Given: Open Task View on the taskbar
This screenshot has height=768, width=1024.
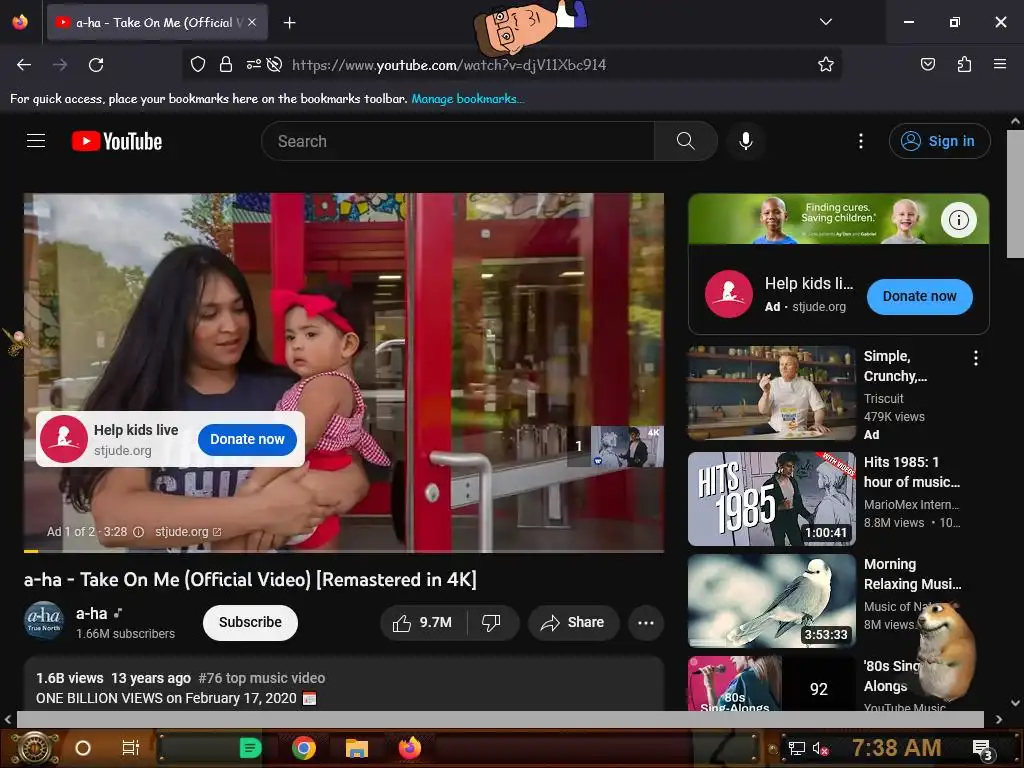Looking at the screenshot, I should (131, 748).
